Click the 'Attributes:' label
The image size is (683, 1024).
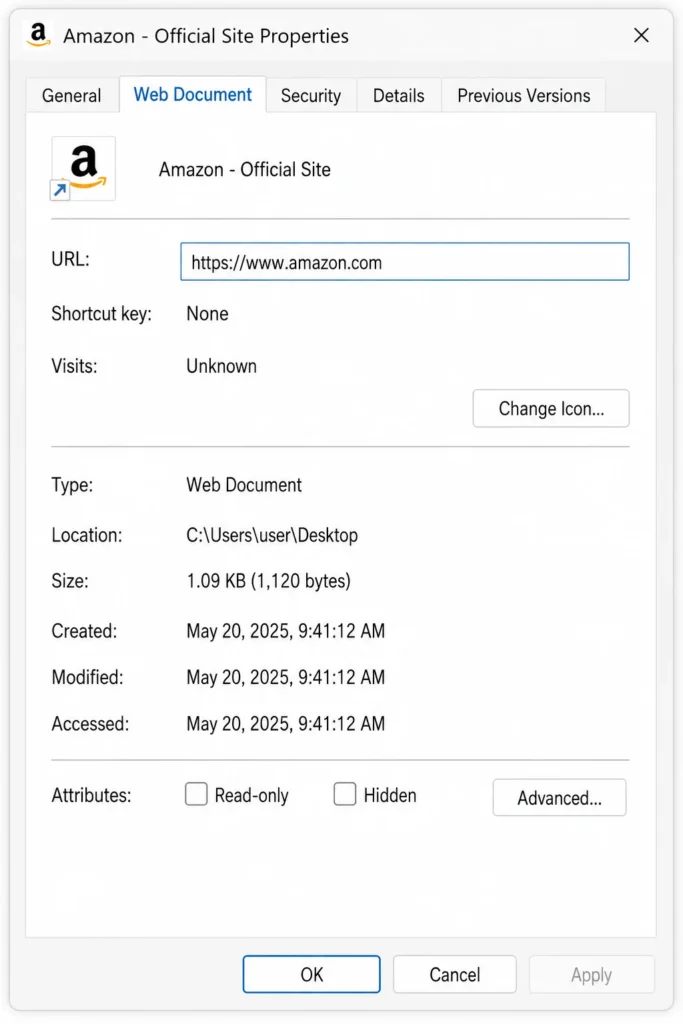(x=91, y=795)
